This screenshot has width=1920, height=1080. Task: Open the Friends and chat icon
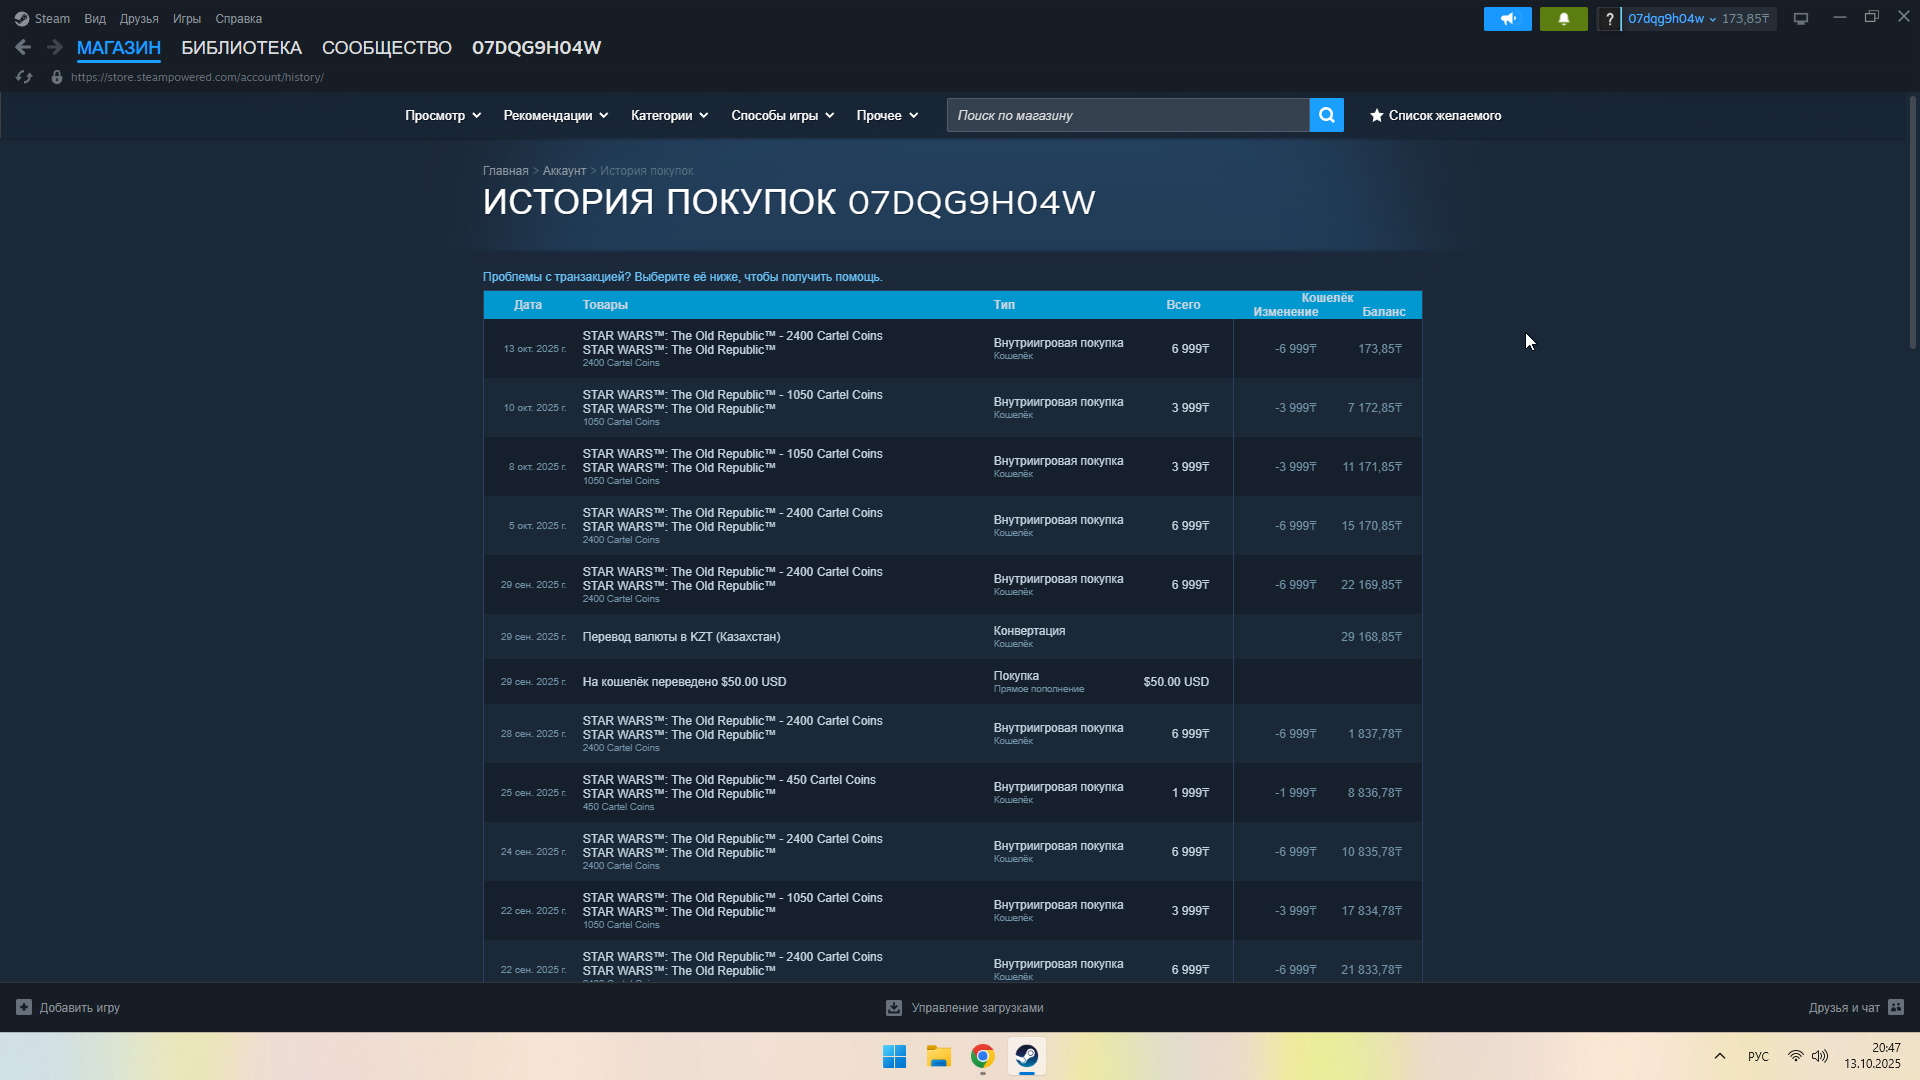coord(1896,1007)
